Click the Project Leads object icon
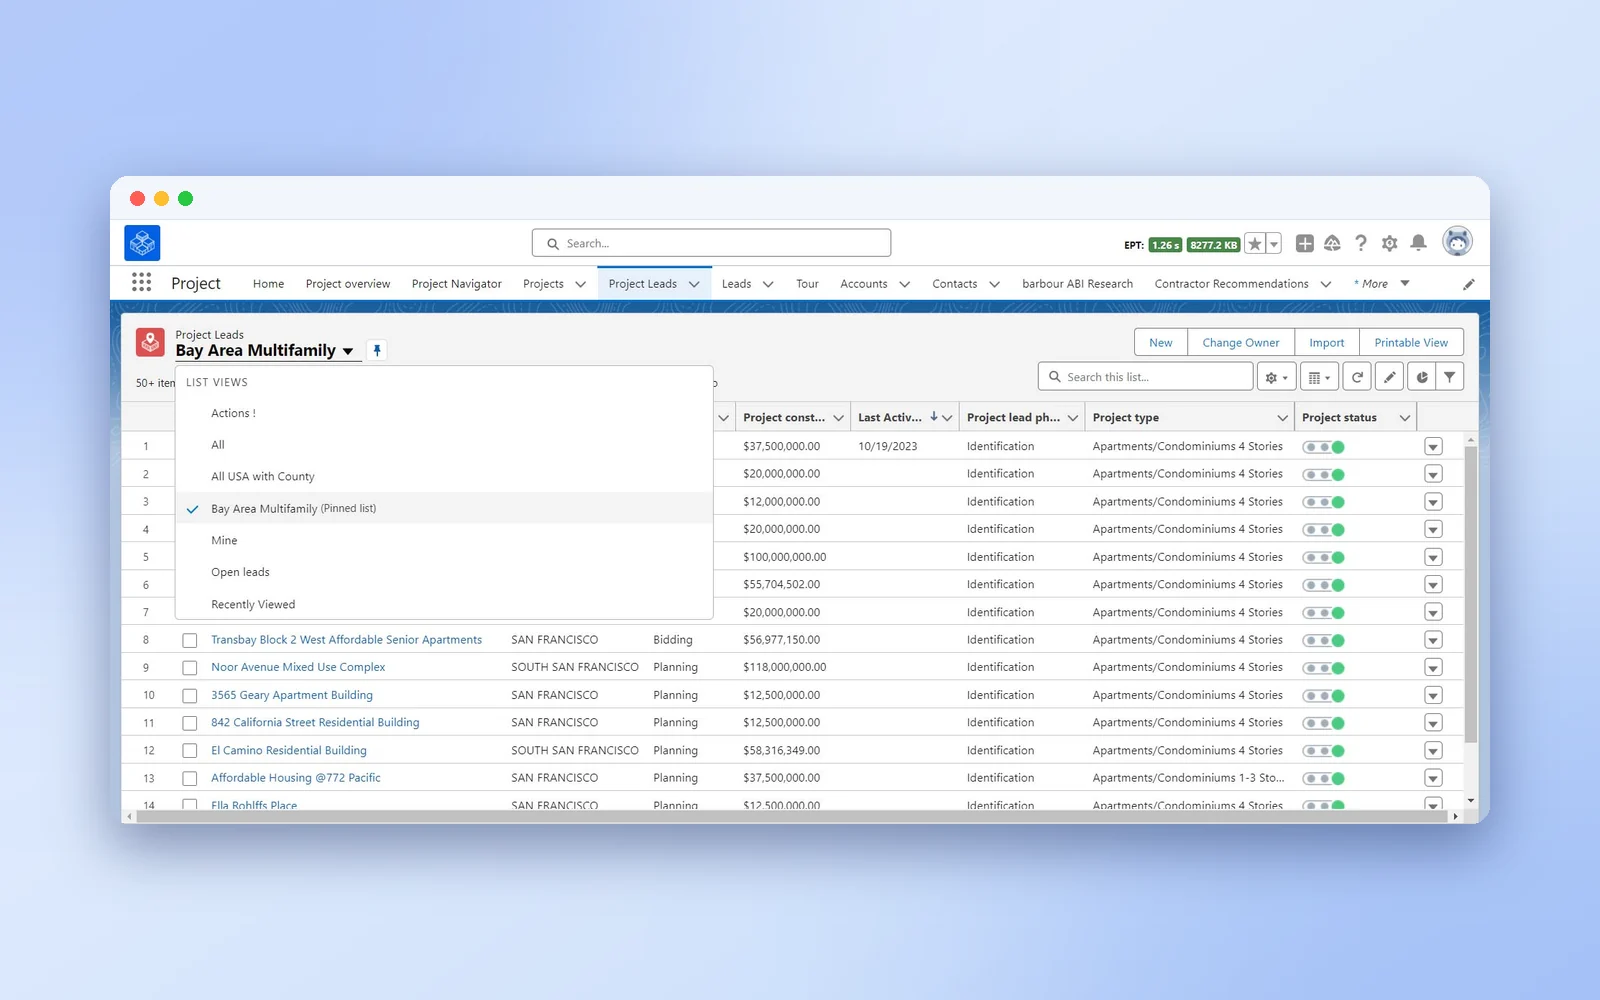 pyautogui.click(x=150, y=342)
